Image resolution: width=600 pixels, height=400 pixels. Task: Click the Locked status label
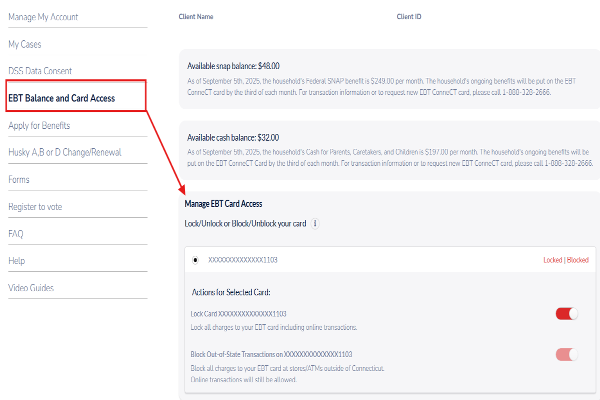point(553,260)
